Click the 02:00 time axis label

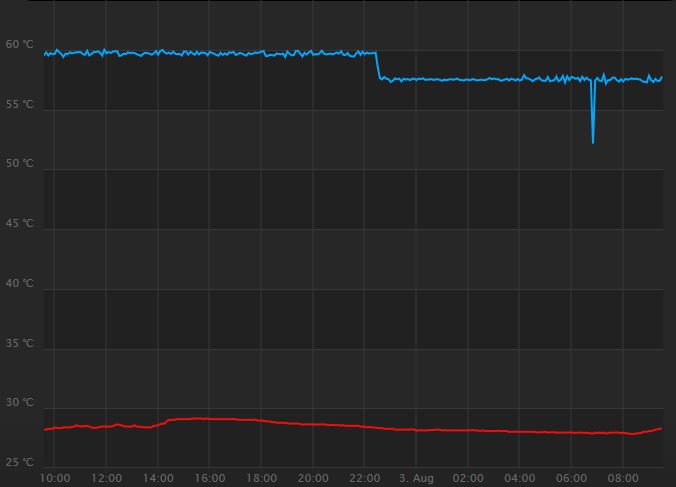[468, 478]
